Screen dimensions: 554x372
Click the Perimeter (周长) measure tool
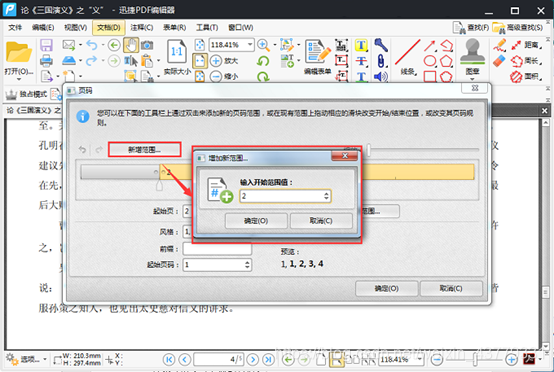click(x=526, y=61)
